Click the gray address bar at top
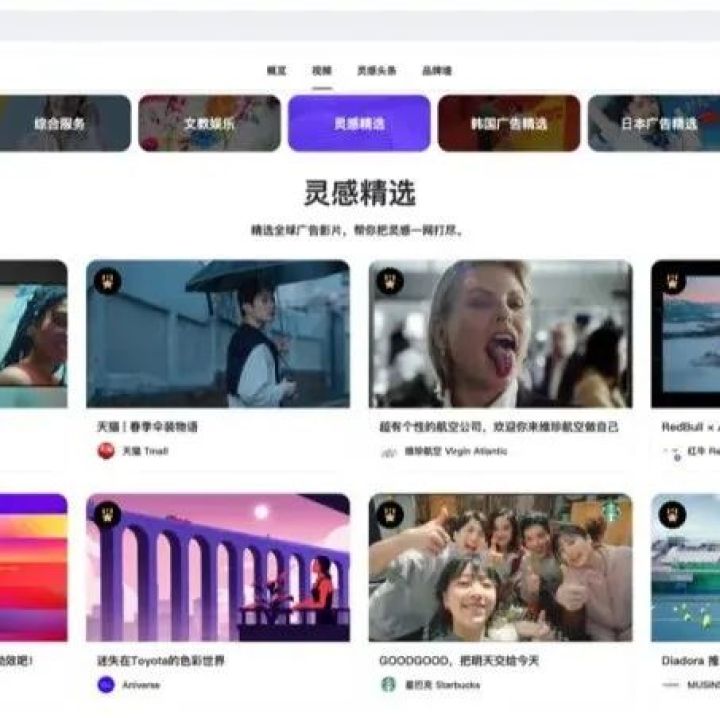Image resolution: width=720 pixels, height=718 pixels. (x=360, y=26)
